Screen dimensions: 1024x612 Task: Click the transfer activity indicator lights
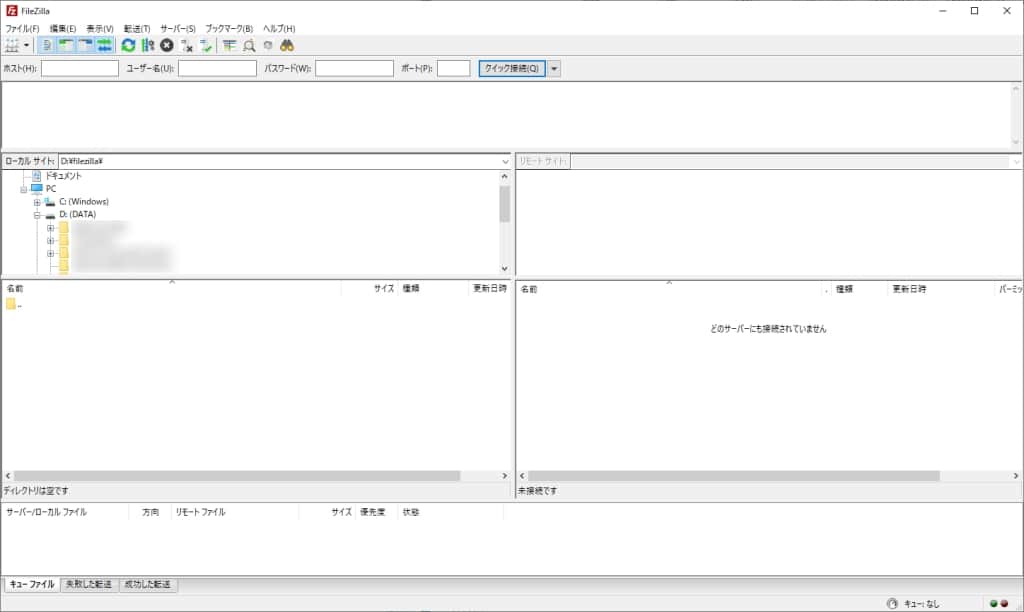[999, 604]
